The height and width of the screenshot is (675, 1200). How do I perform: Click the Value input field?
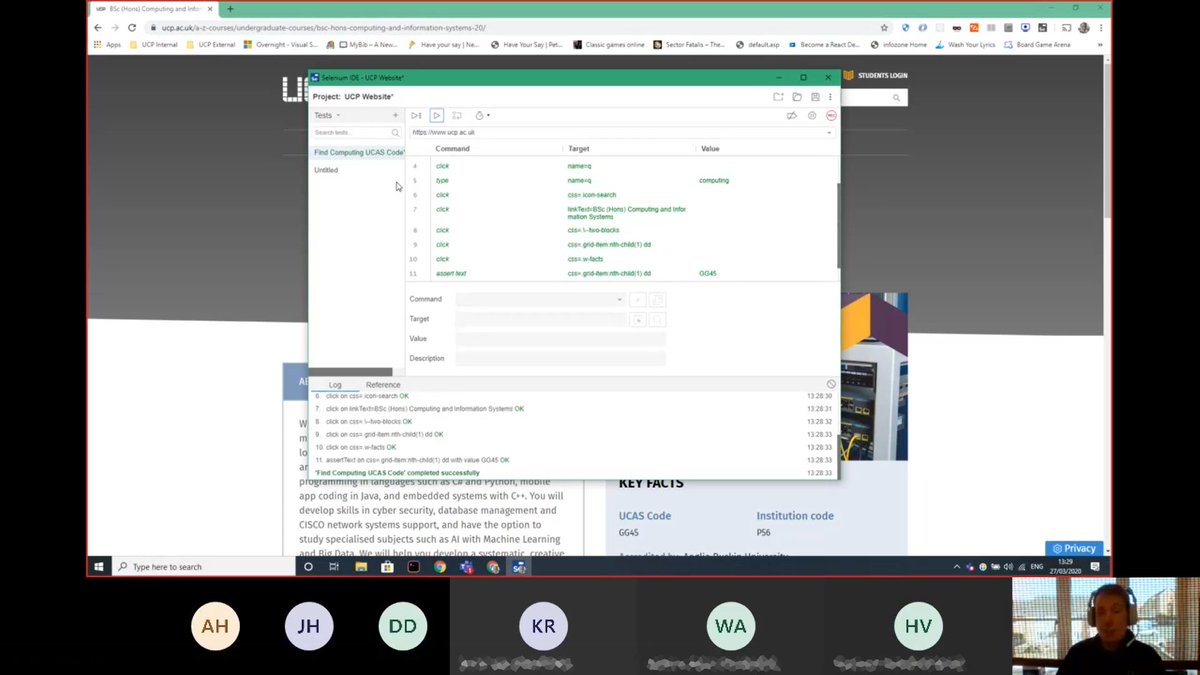pyautogui.click(x=560, y=339)
